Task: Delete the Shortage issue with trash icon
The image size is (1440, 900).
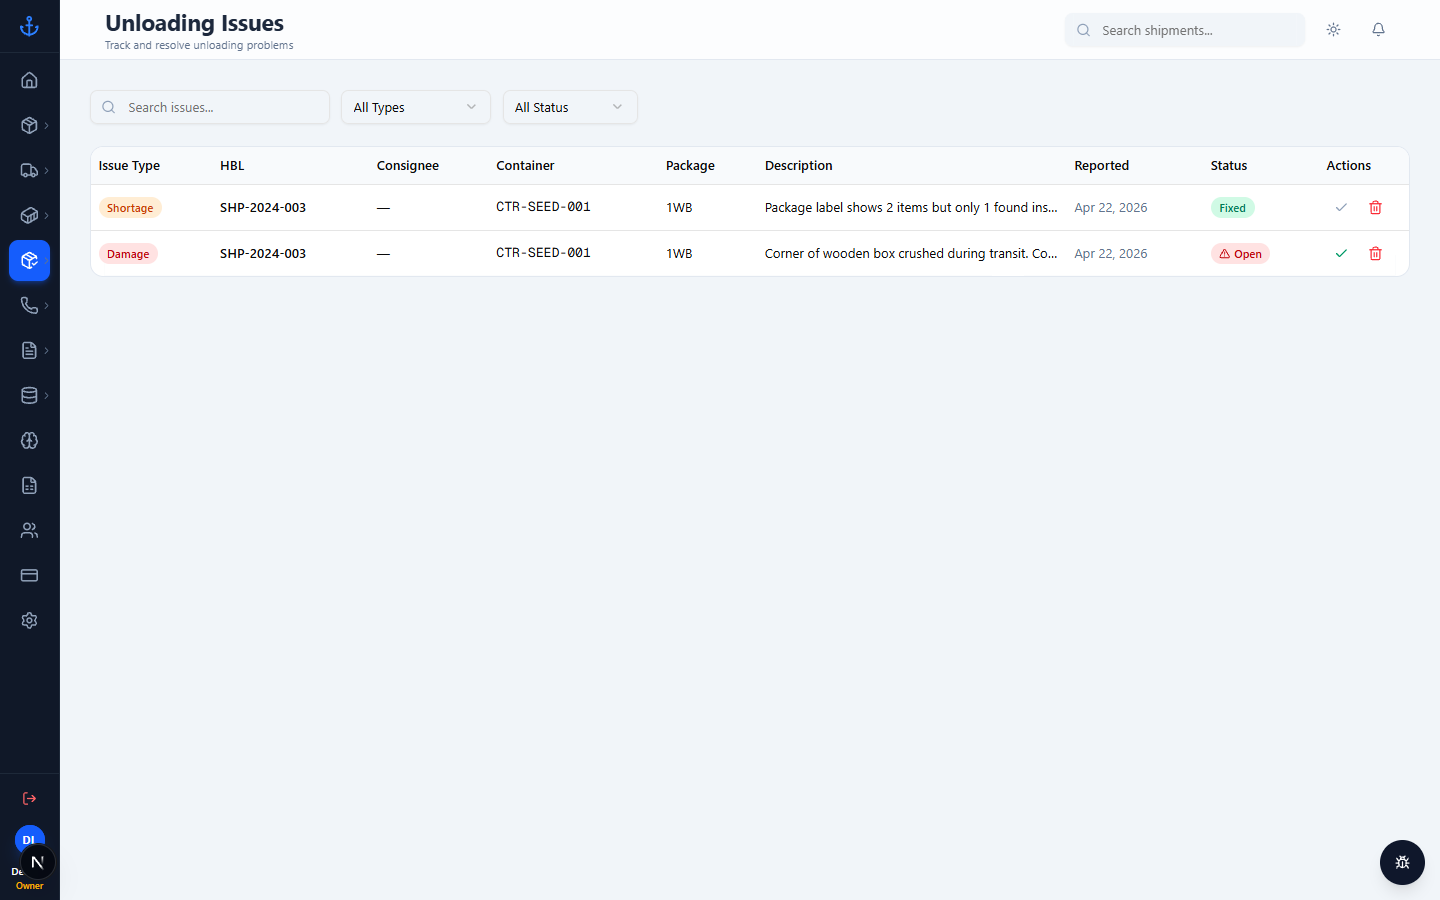Action: click(x=1375, y=208)
